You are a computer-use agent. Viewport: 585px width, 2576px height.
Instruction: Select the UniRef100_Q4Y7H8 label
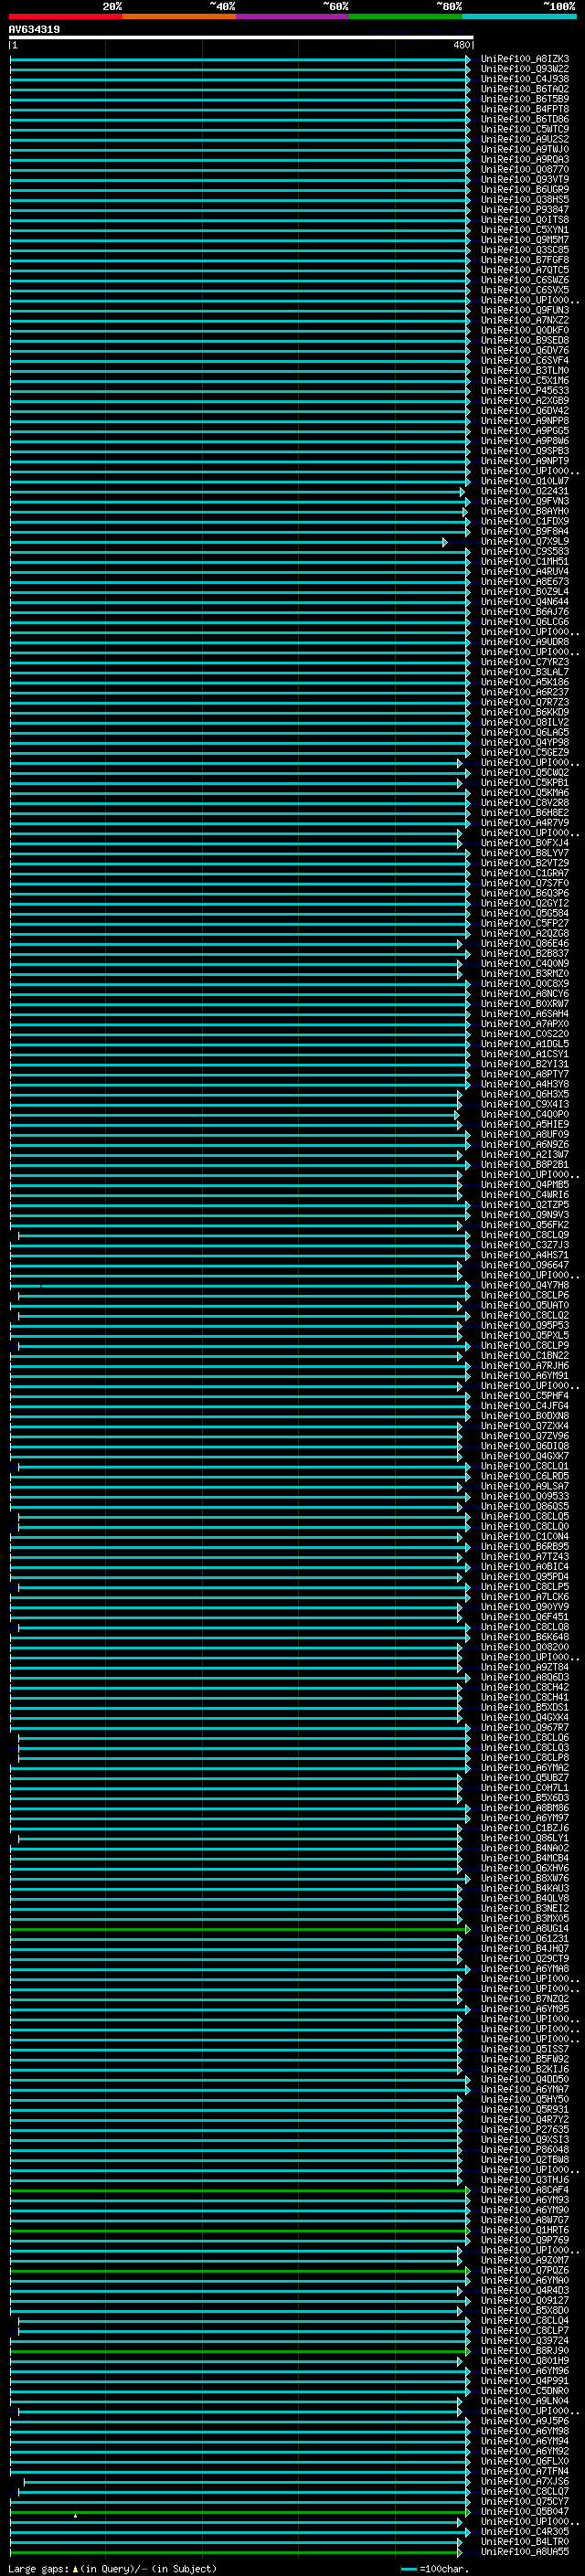pos(525,1285)
